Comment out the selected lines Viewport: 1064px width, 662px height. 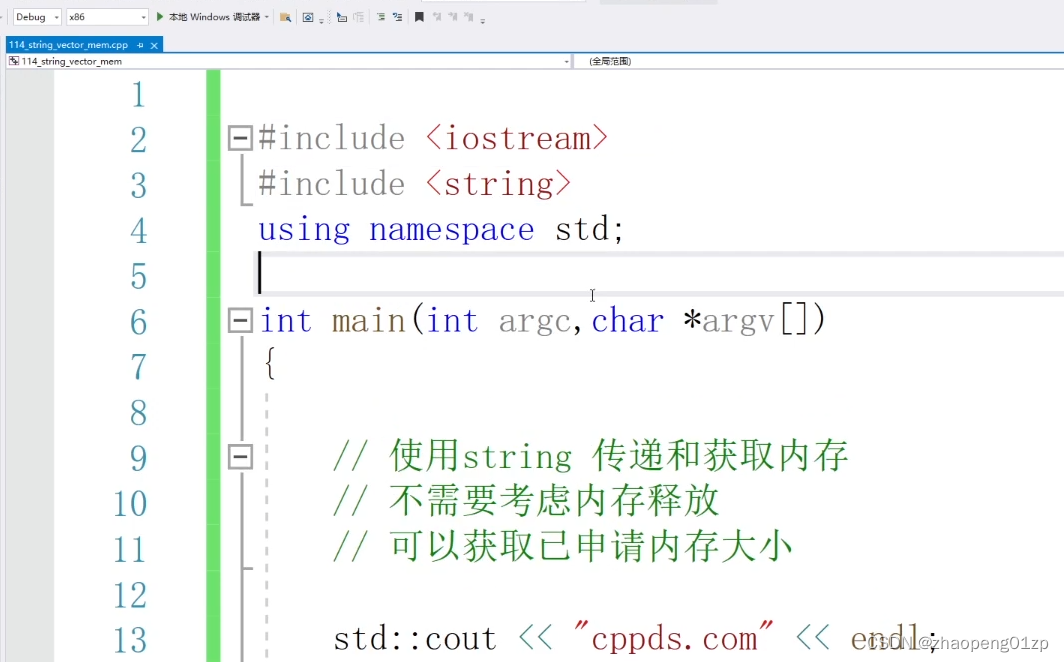380,17
